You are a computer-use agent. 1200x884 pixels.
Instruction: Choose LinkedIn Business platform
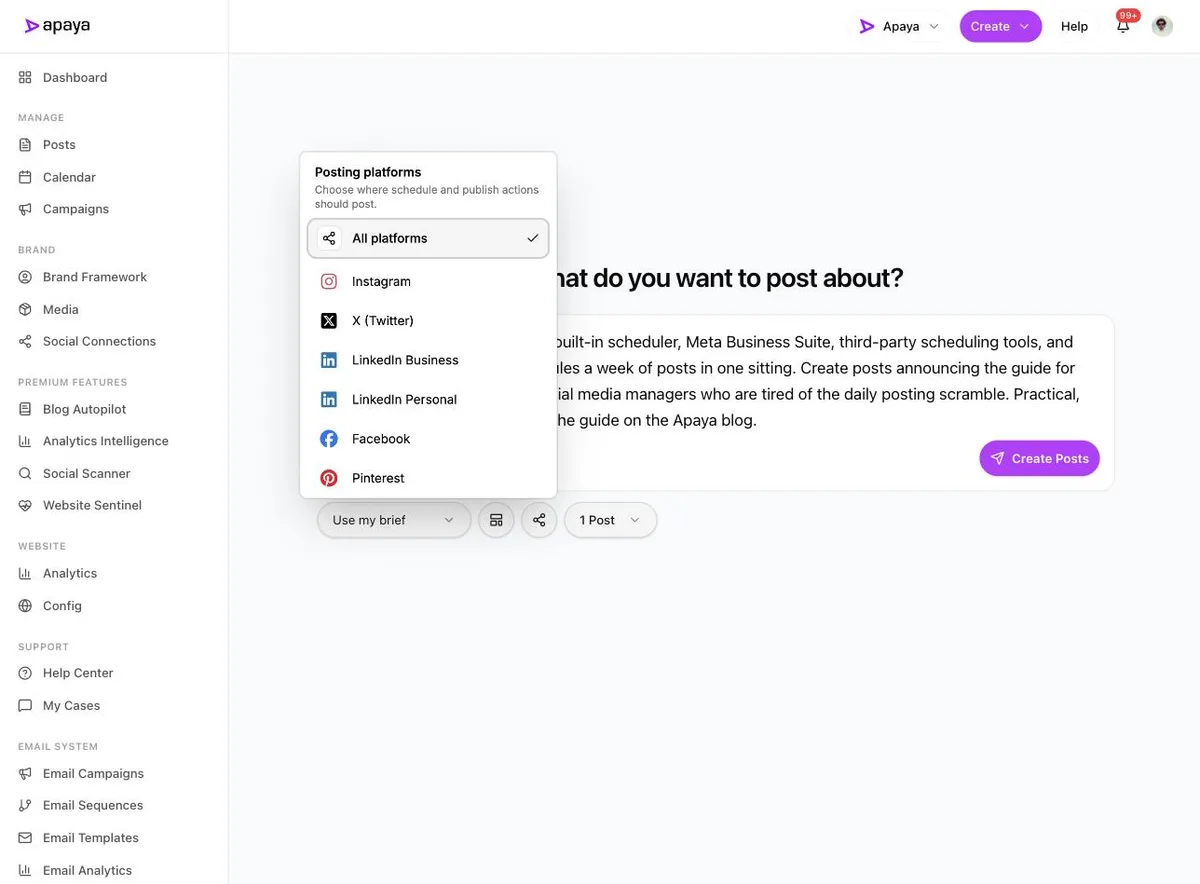(428, 360)
